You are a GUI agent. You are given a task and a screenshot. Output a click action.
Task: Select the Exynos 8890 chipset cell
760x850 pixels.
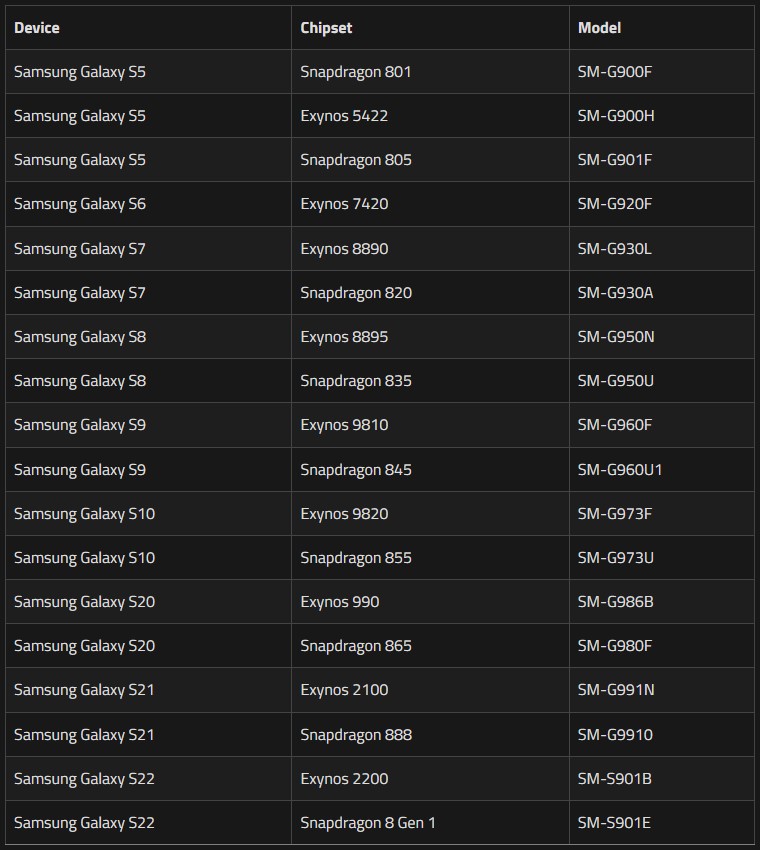(x=344, y=248)
